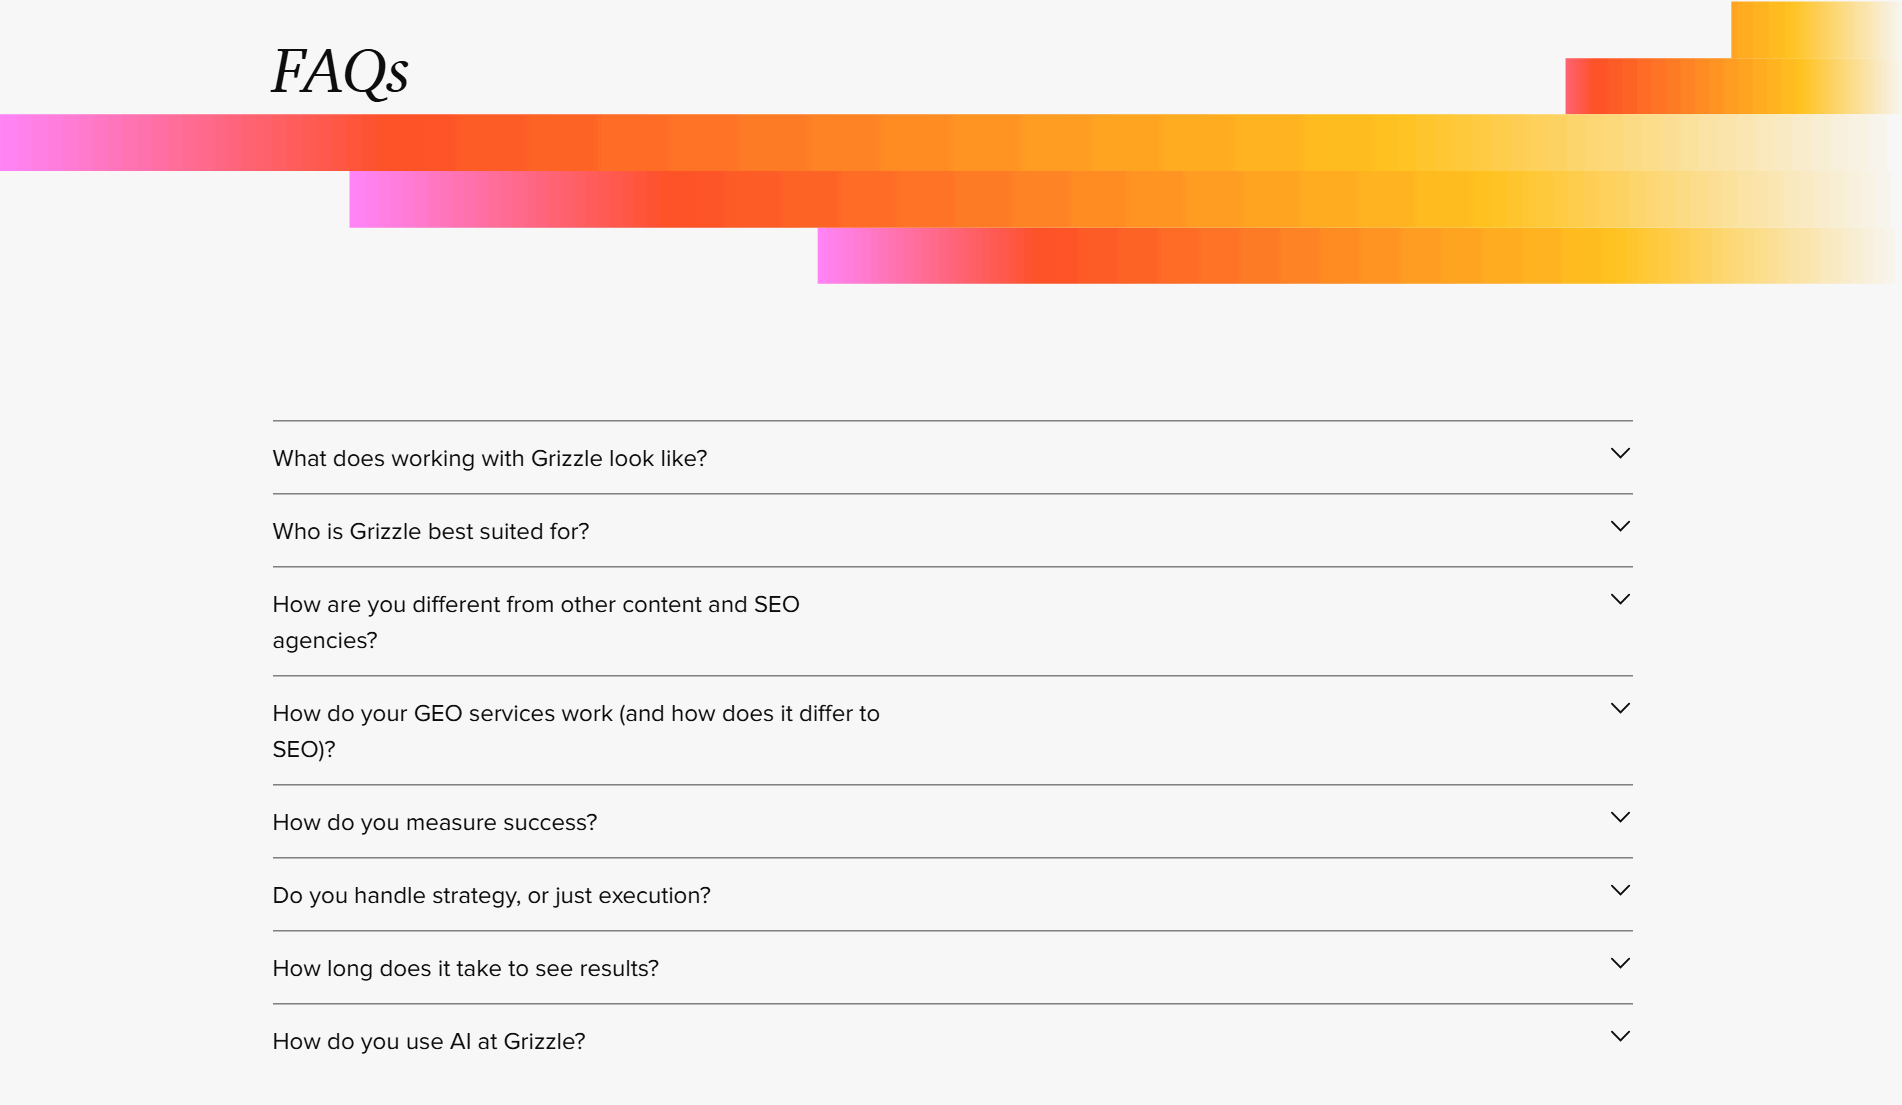Expand arrow beside "How do you measure success?"
Viewport: 1902px width, 1105px height.
(1620, 818)
